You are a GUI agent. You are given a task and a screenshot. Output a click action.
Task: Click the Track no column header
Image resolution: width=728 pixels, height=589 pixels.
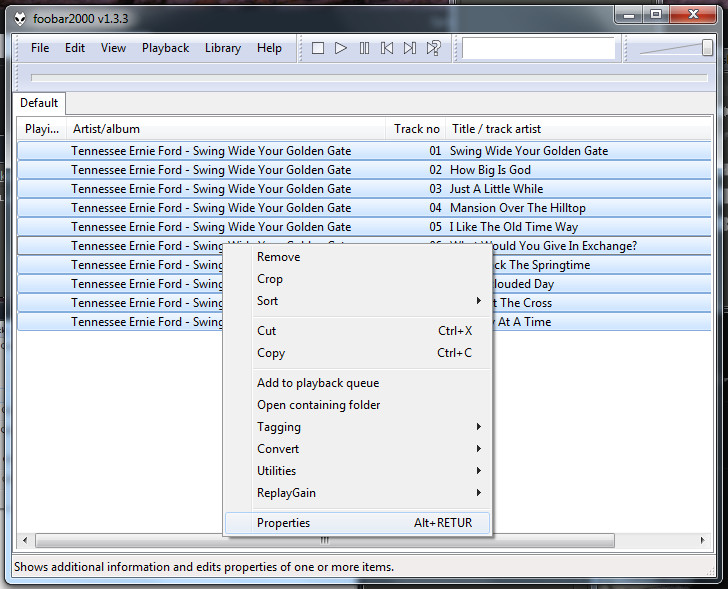coord(416,129)
